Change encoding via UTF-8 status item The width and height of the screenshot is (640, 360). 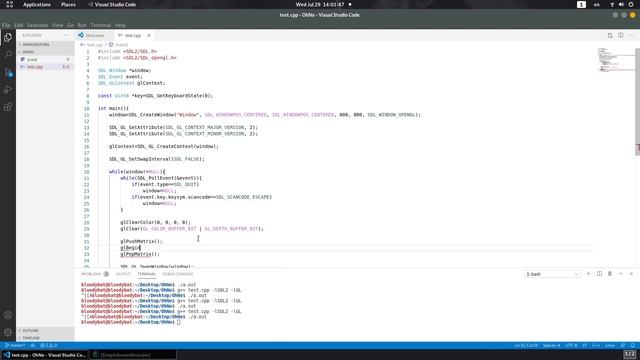tap(571, 345)
